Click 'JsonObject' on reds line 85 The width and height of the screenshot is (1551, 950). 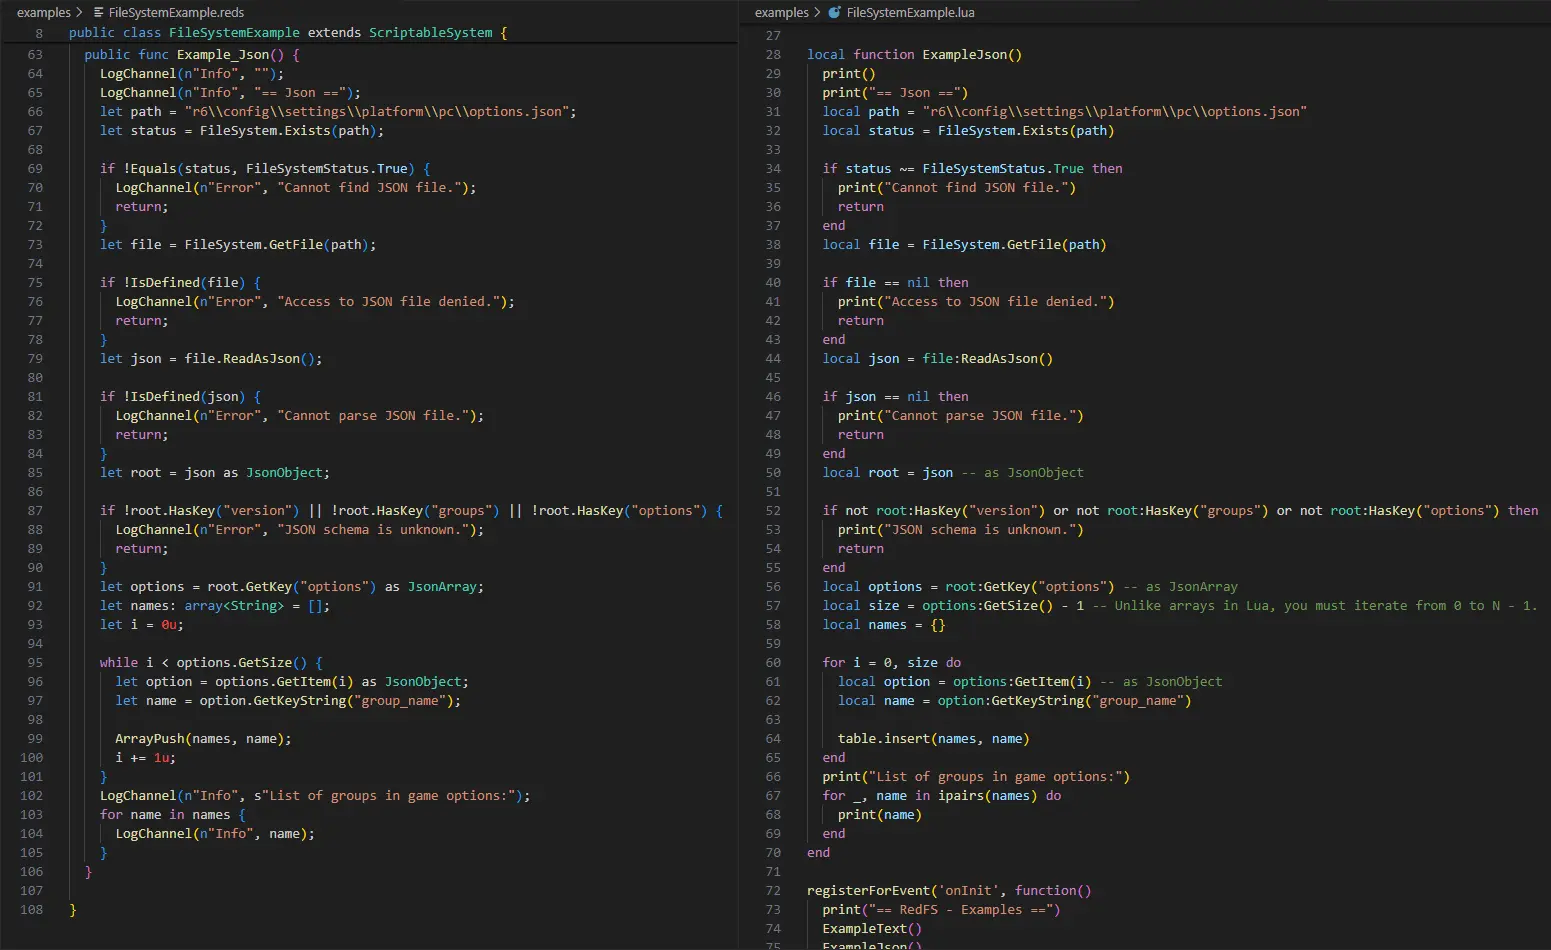(284, 473)
